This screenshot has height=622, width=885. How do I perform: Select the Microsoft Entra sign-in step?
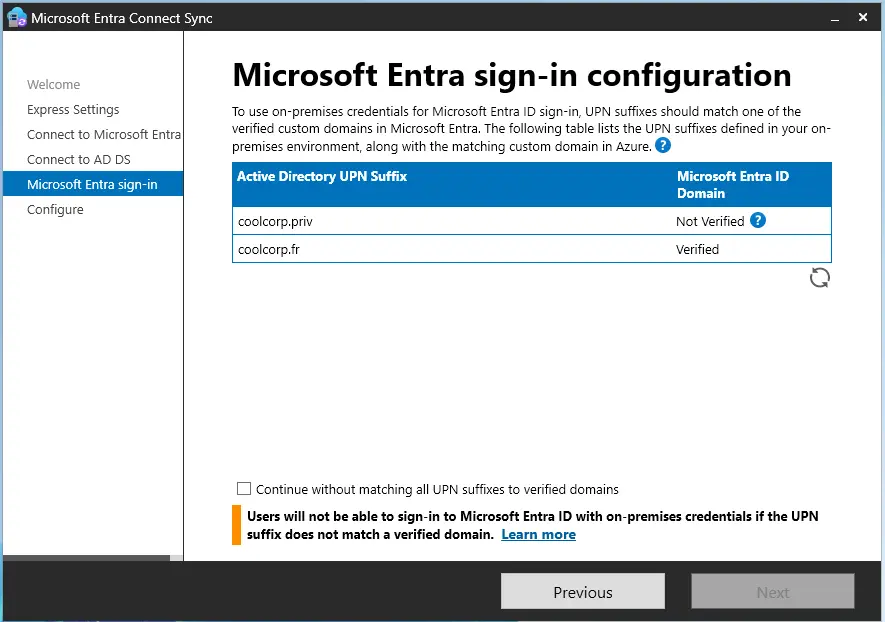tap(92, 185)
